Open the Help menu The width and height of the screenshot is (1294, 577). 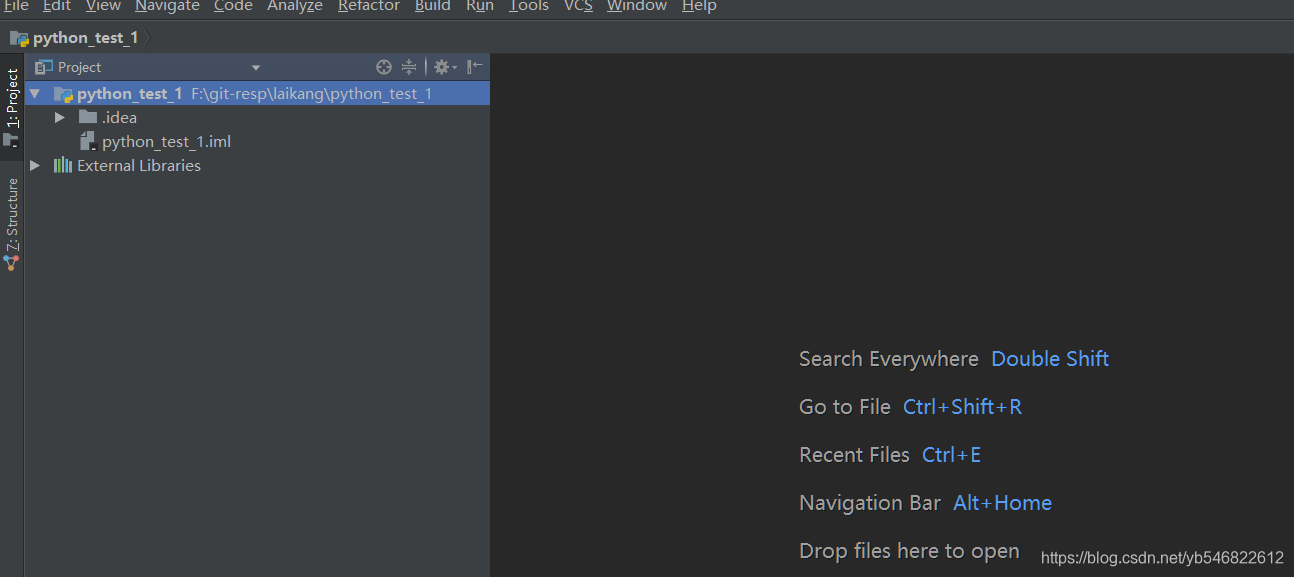(699, 6)
